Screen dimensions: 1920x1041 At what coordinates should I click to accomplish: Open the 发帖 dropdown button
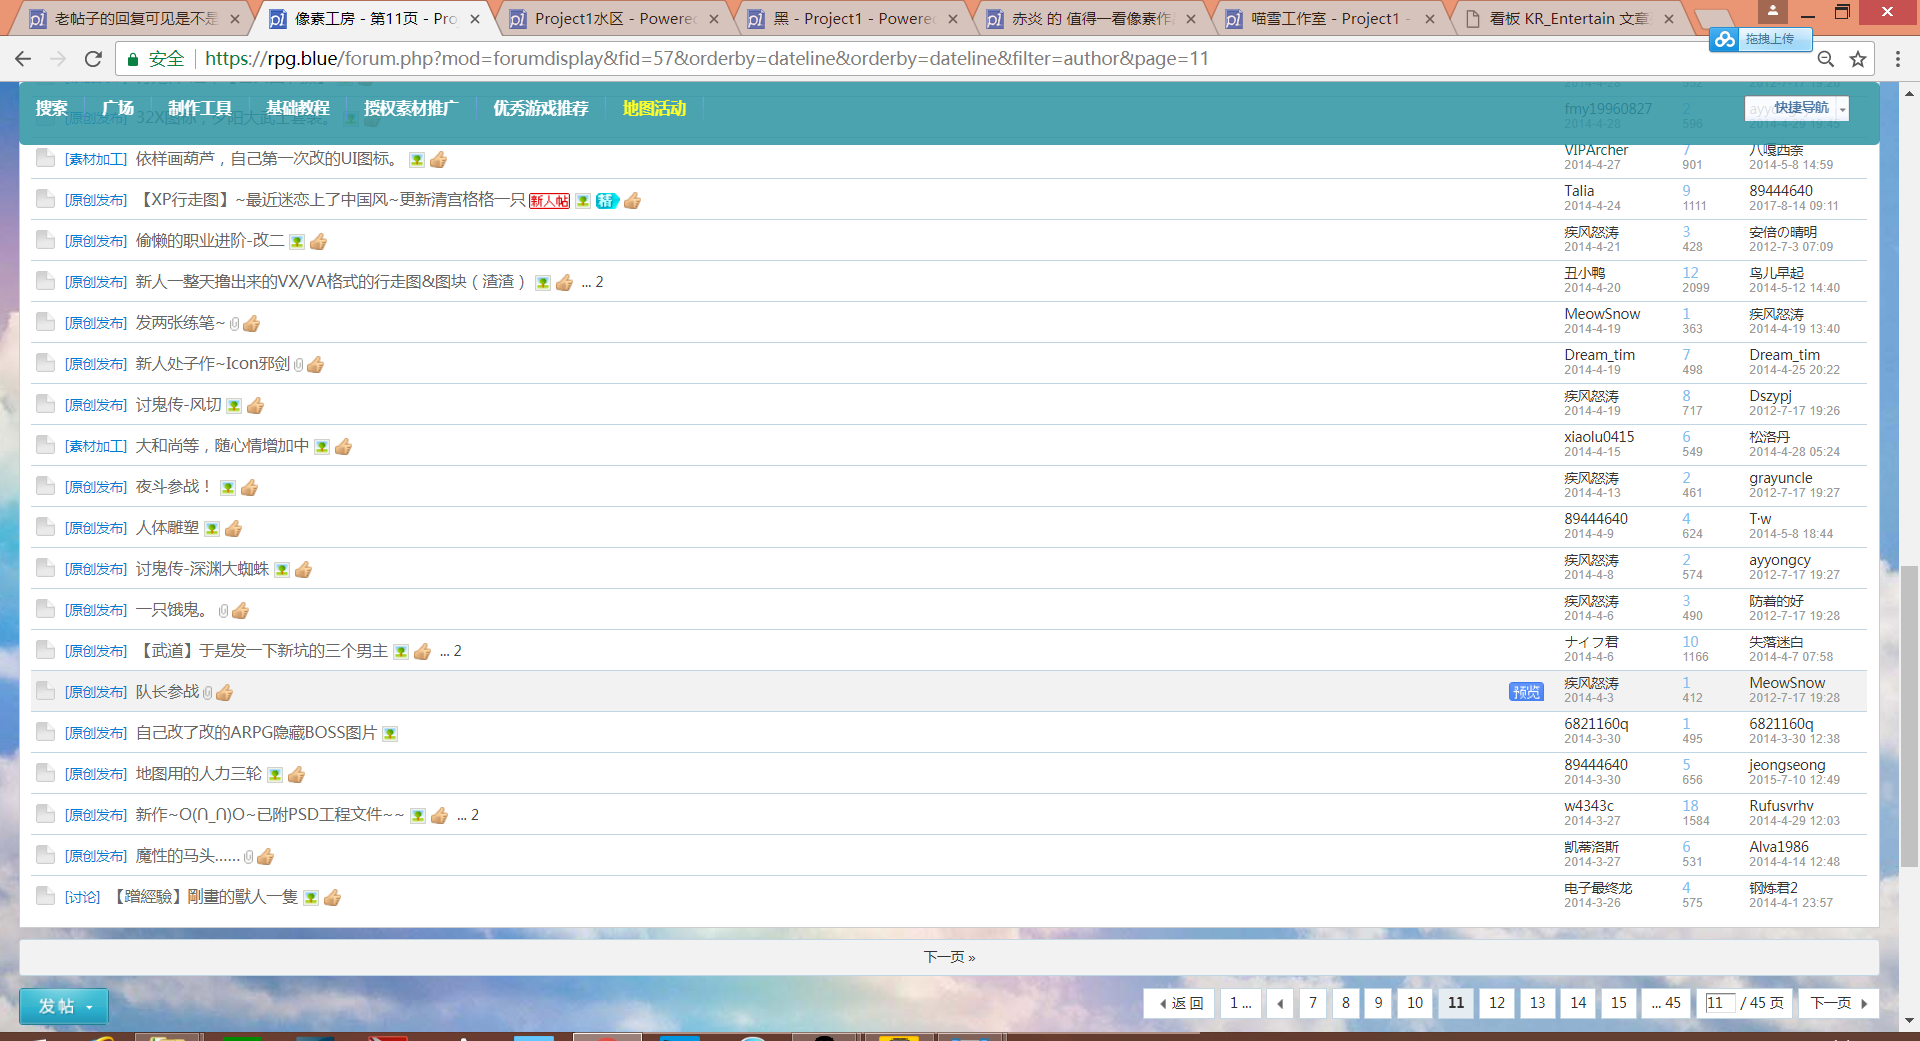[x=64, y=1006]
